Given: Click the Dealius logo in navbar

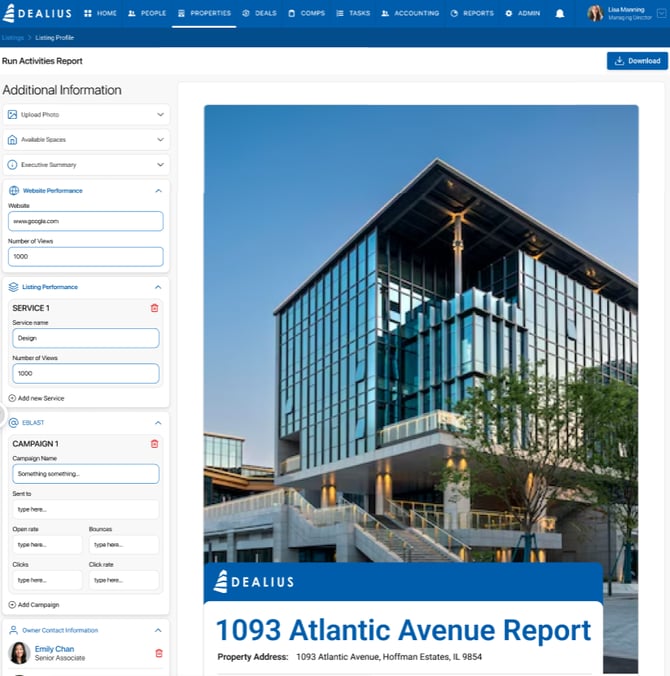Looking at the screenshot, I should pos(37,13).
